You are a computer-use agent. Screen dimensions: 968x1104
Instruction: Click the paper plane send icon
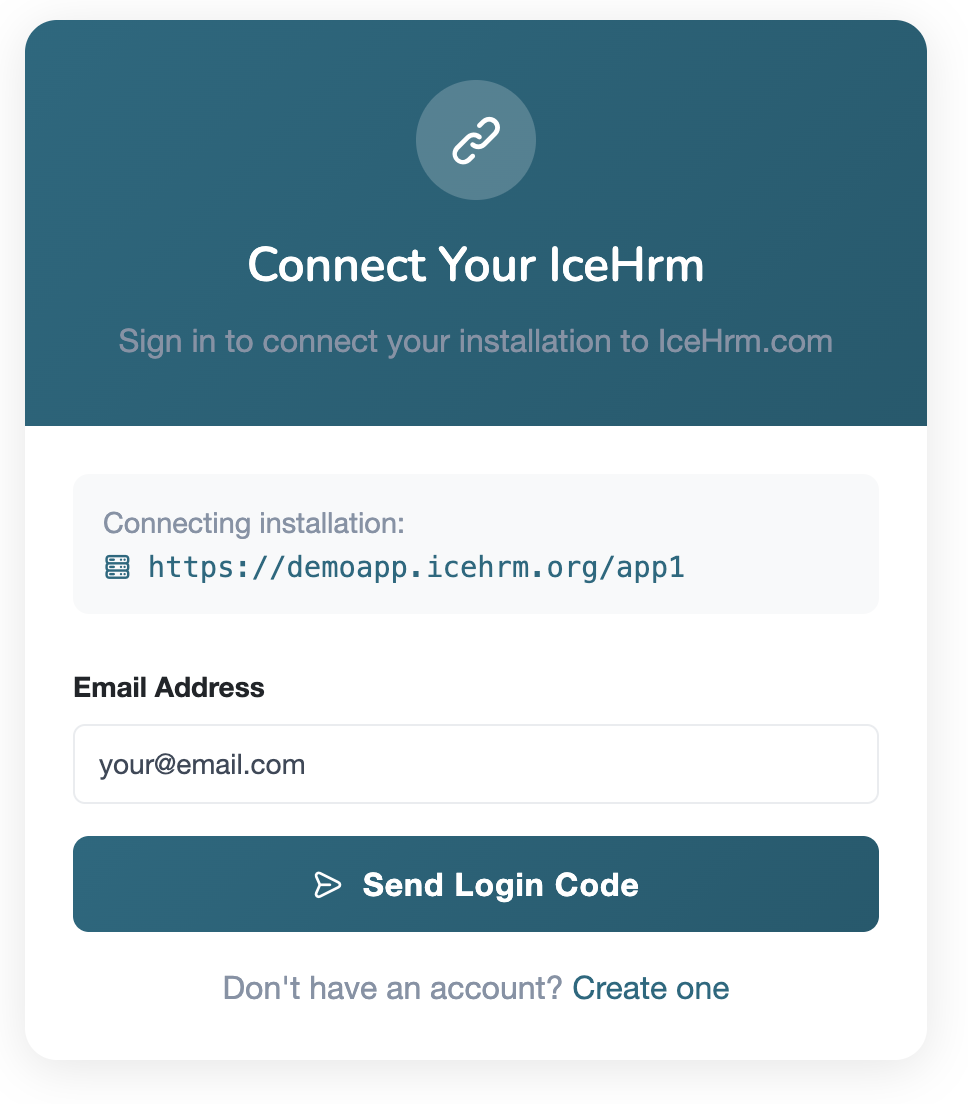click(x=328, y=885)
